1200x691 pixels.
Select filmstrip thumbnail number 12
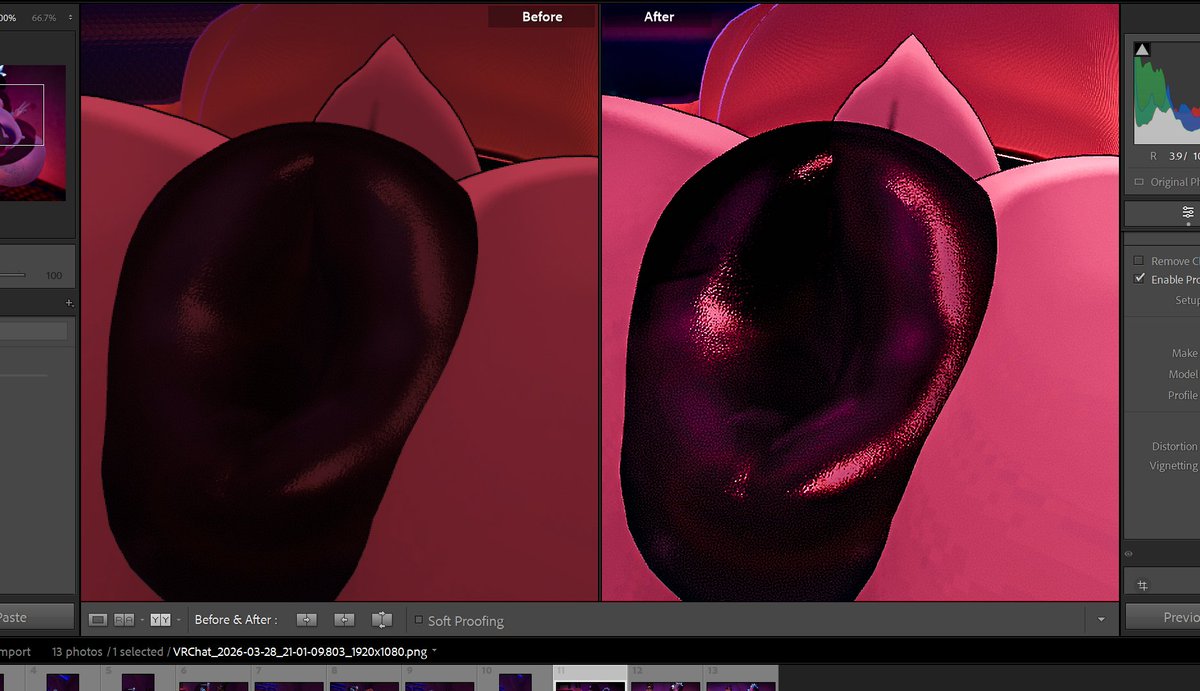click(665, 680)
